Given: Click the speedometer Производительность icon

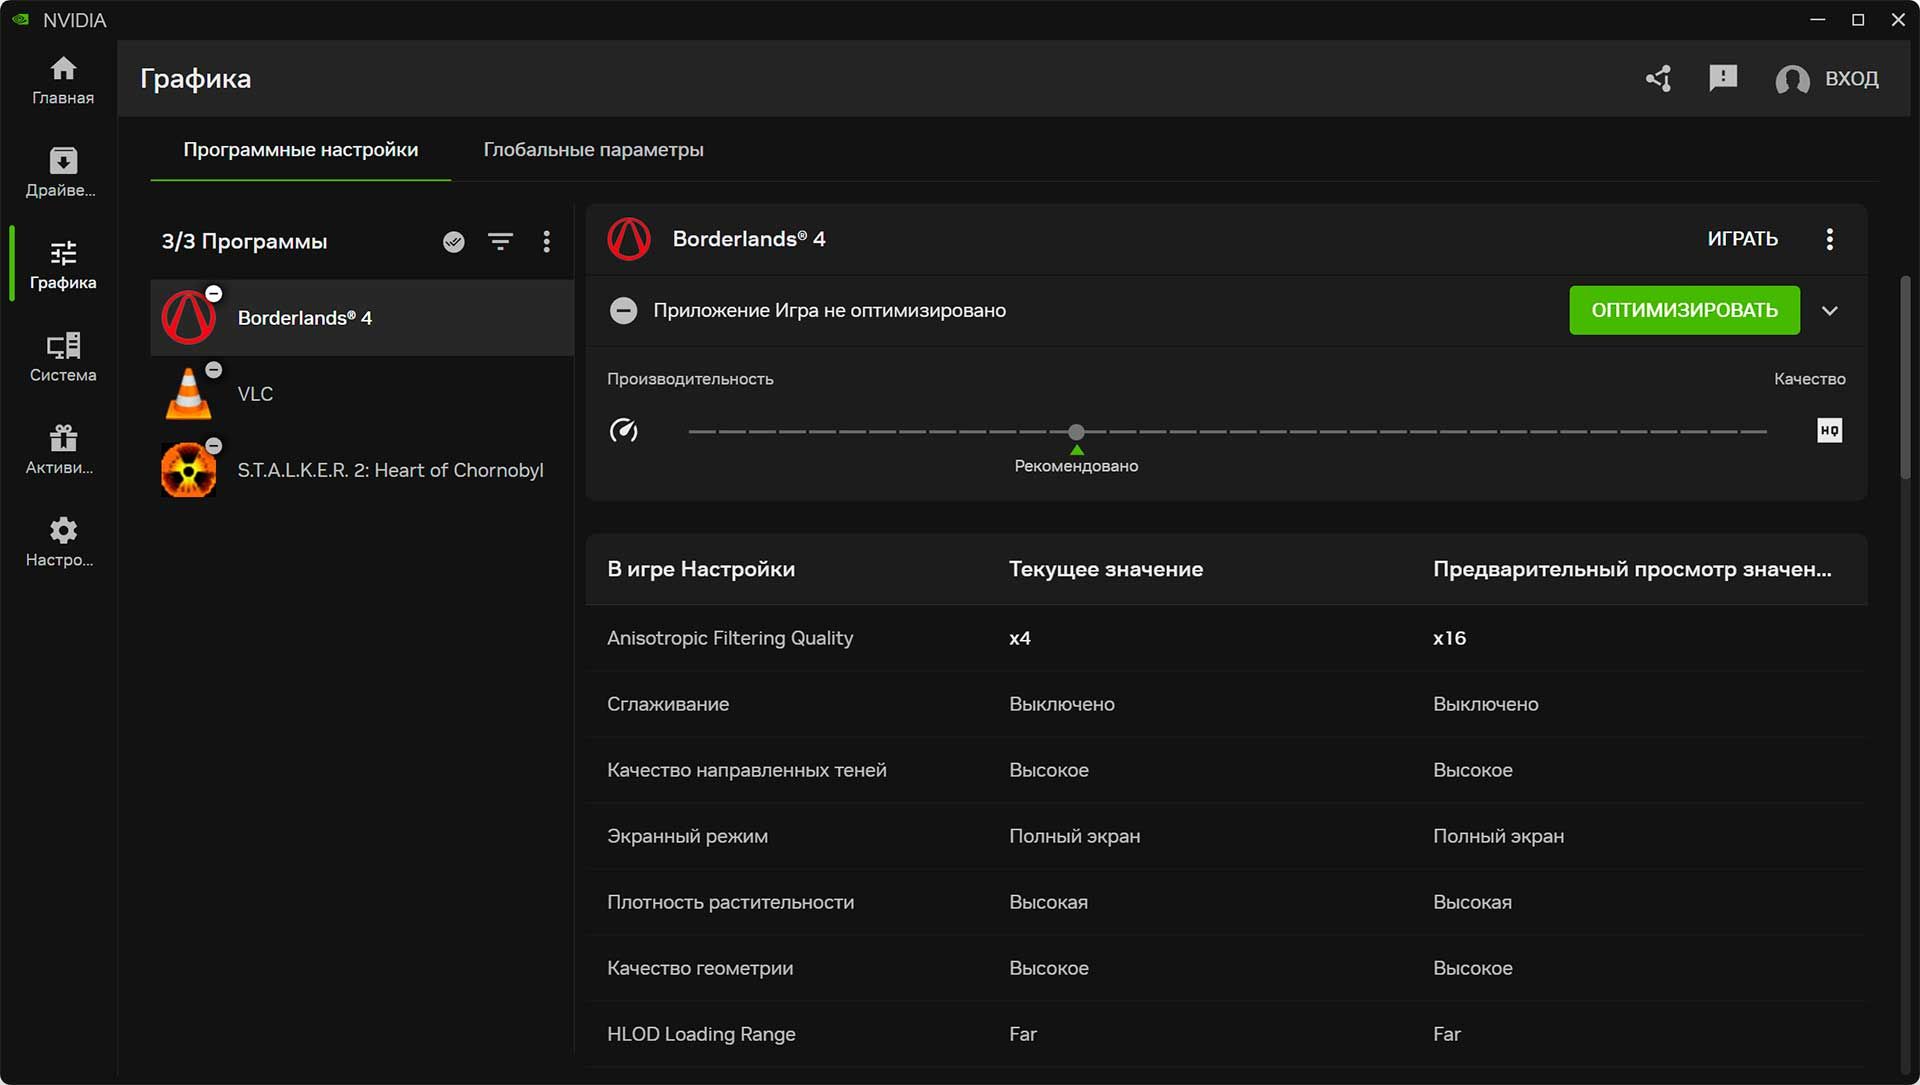Looking at the screenshot, I should click(624, 431).
